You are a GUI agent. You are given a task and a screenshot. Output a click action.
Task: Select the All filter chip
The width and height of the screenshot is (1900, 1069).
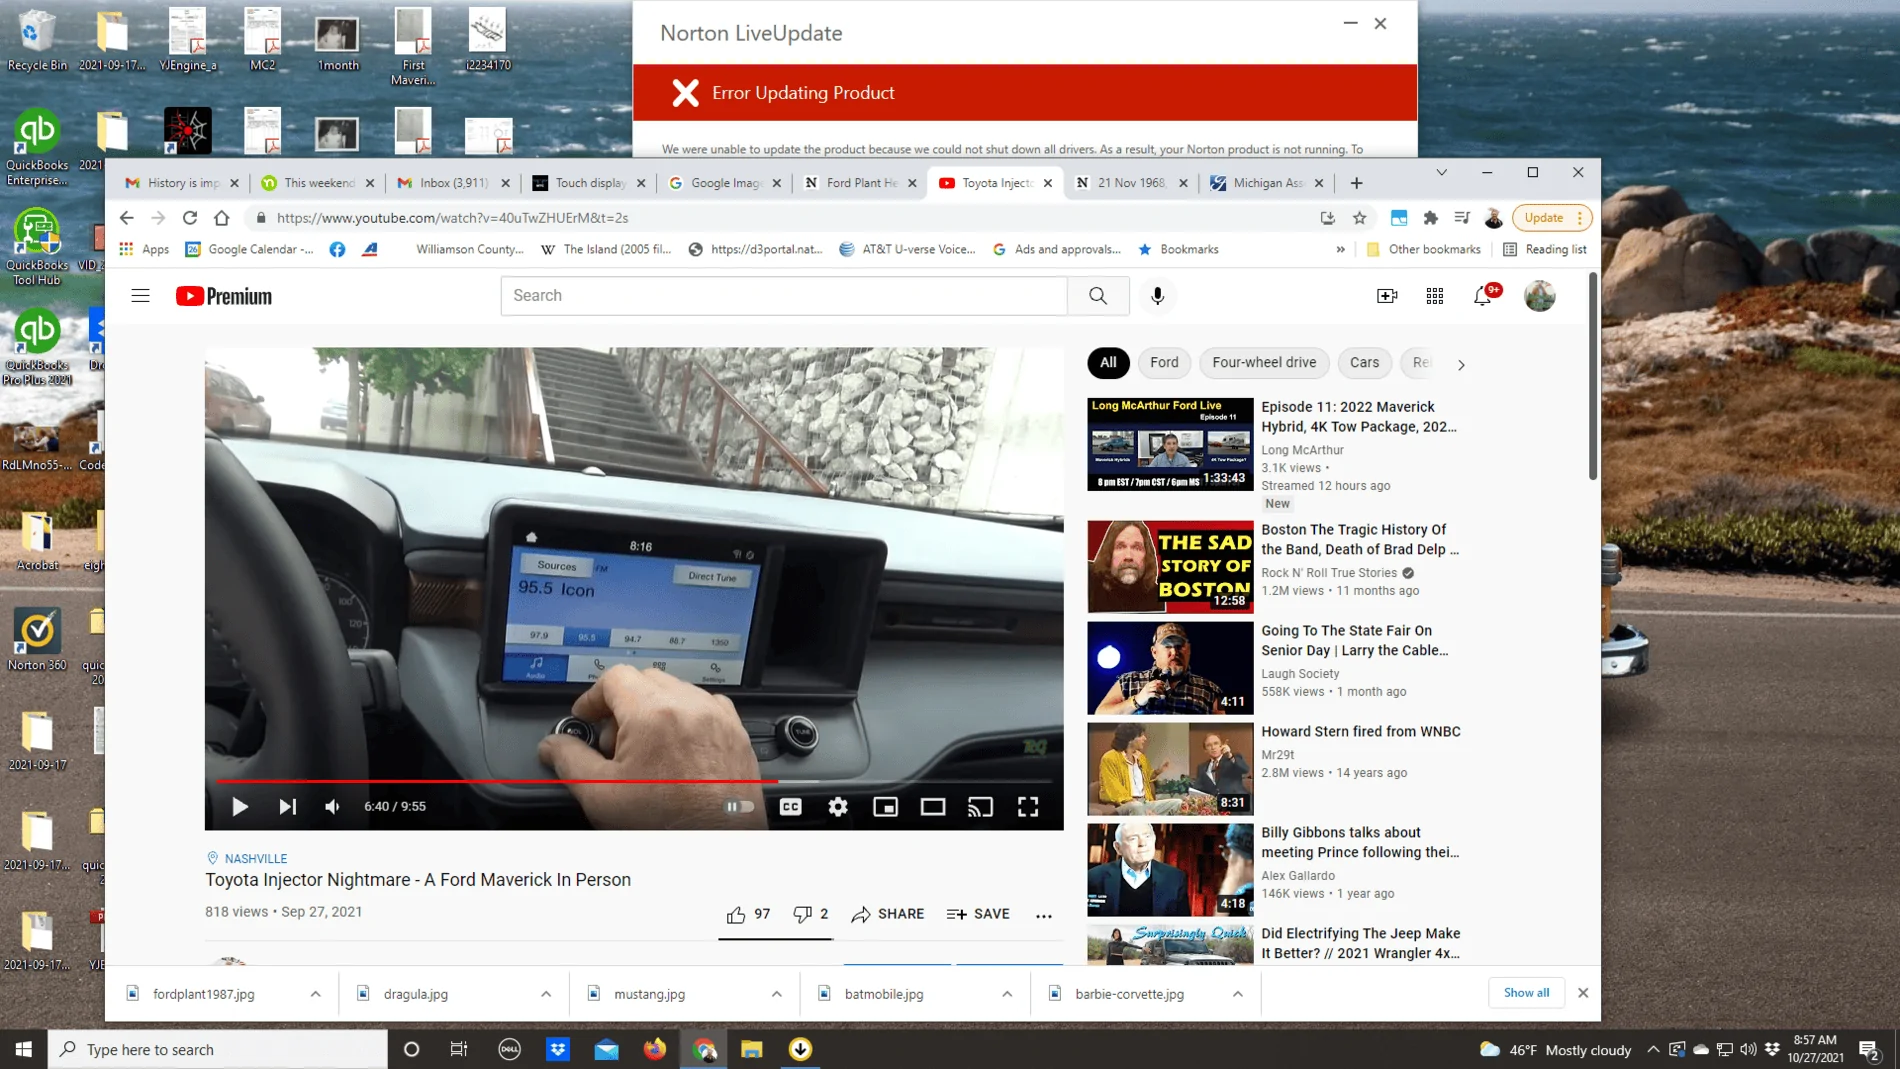click(x=1108, y=363)
